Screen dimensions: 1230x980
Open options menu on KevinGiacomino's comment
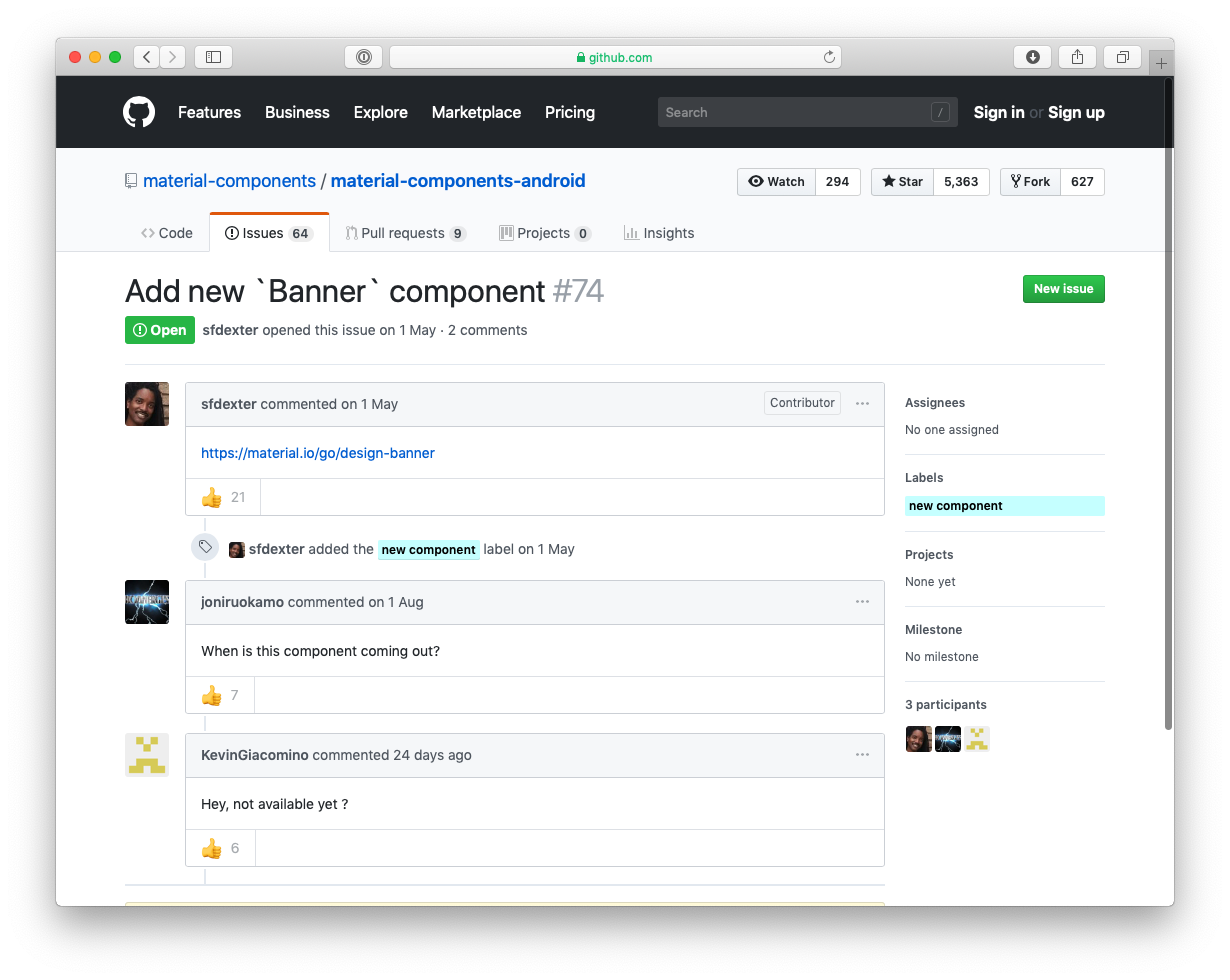point(862,755)
